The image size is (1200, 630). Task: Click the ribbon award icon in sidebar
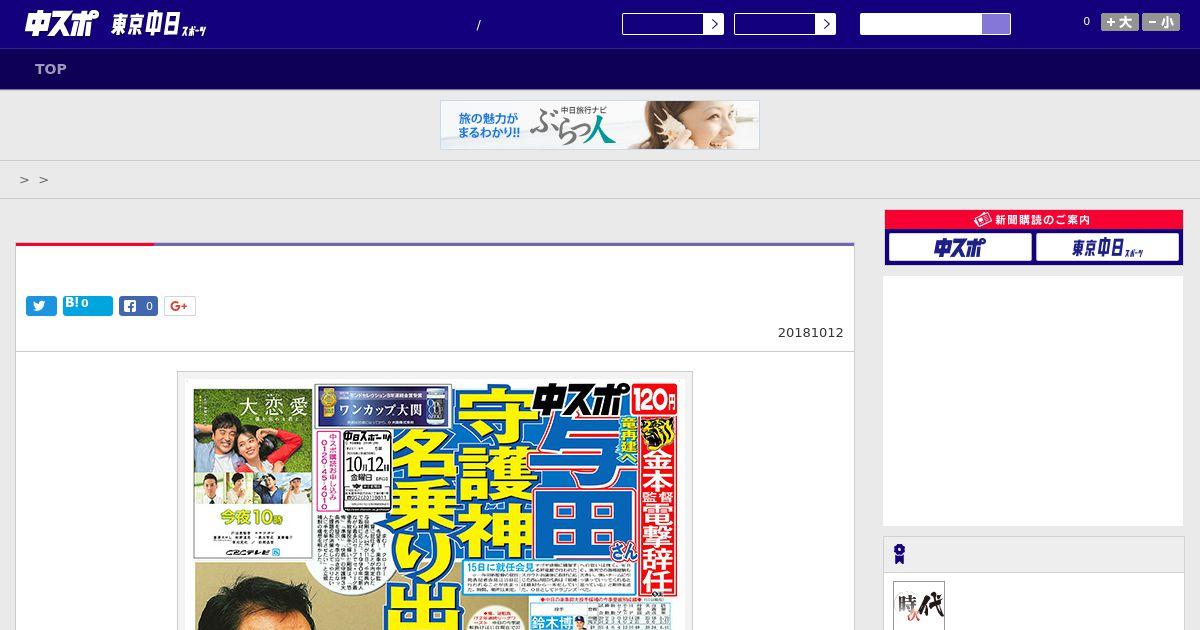pyautogui.click(x=899, y=554)
